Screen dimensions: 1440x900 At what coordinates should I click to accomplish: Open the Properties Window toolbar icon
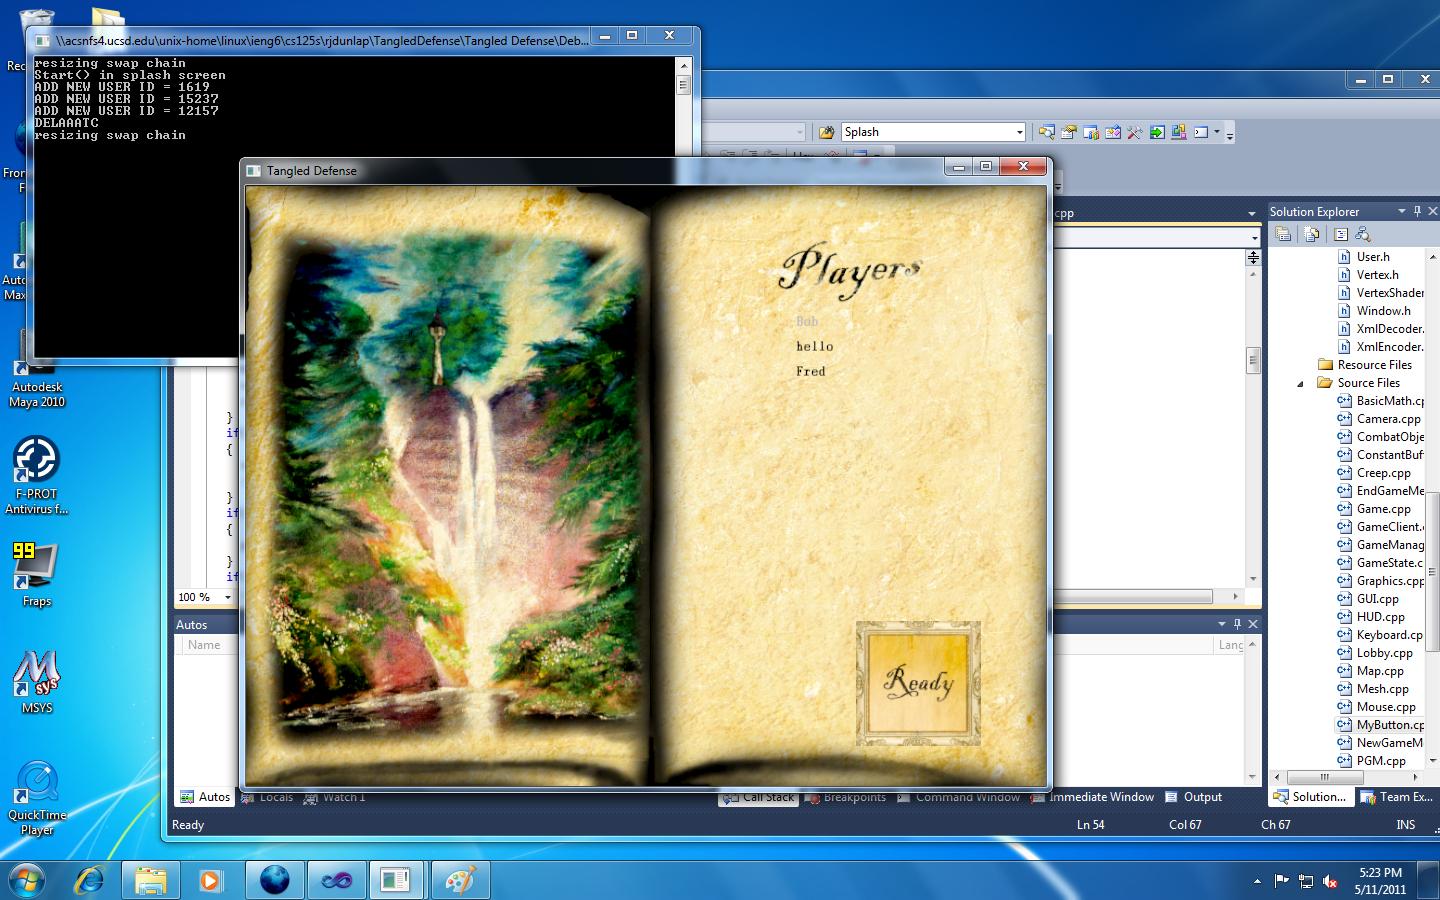(x=1069, y=132)
